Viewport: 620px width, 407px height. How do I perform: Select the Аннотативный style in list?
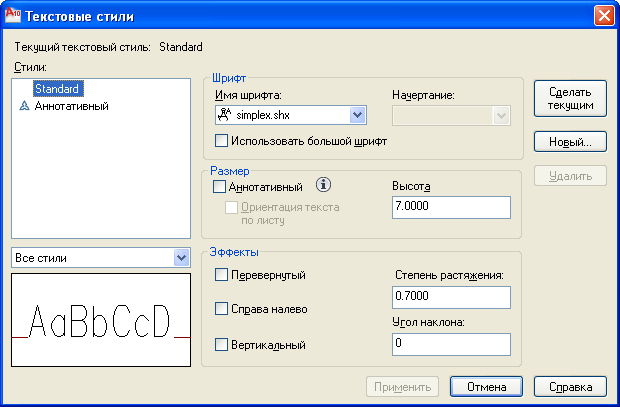72,106
